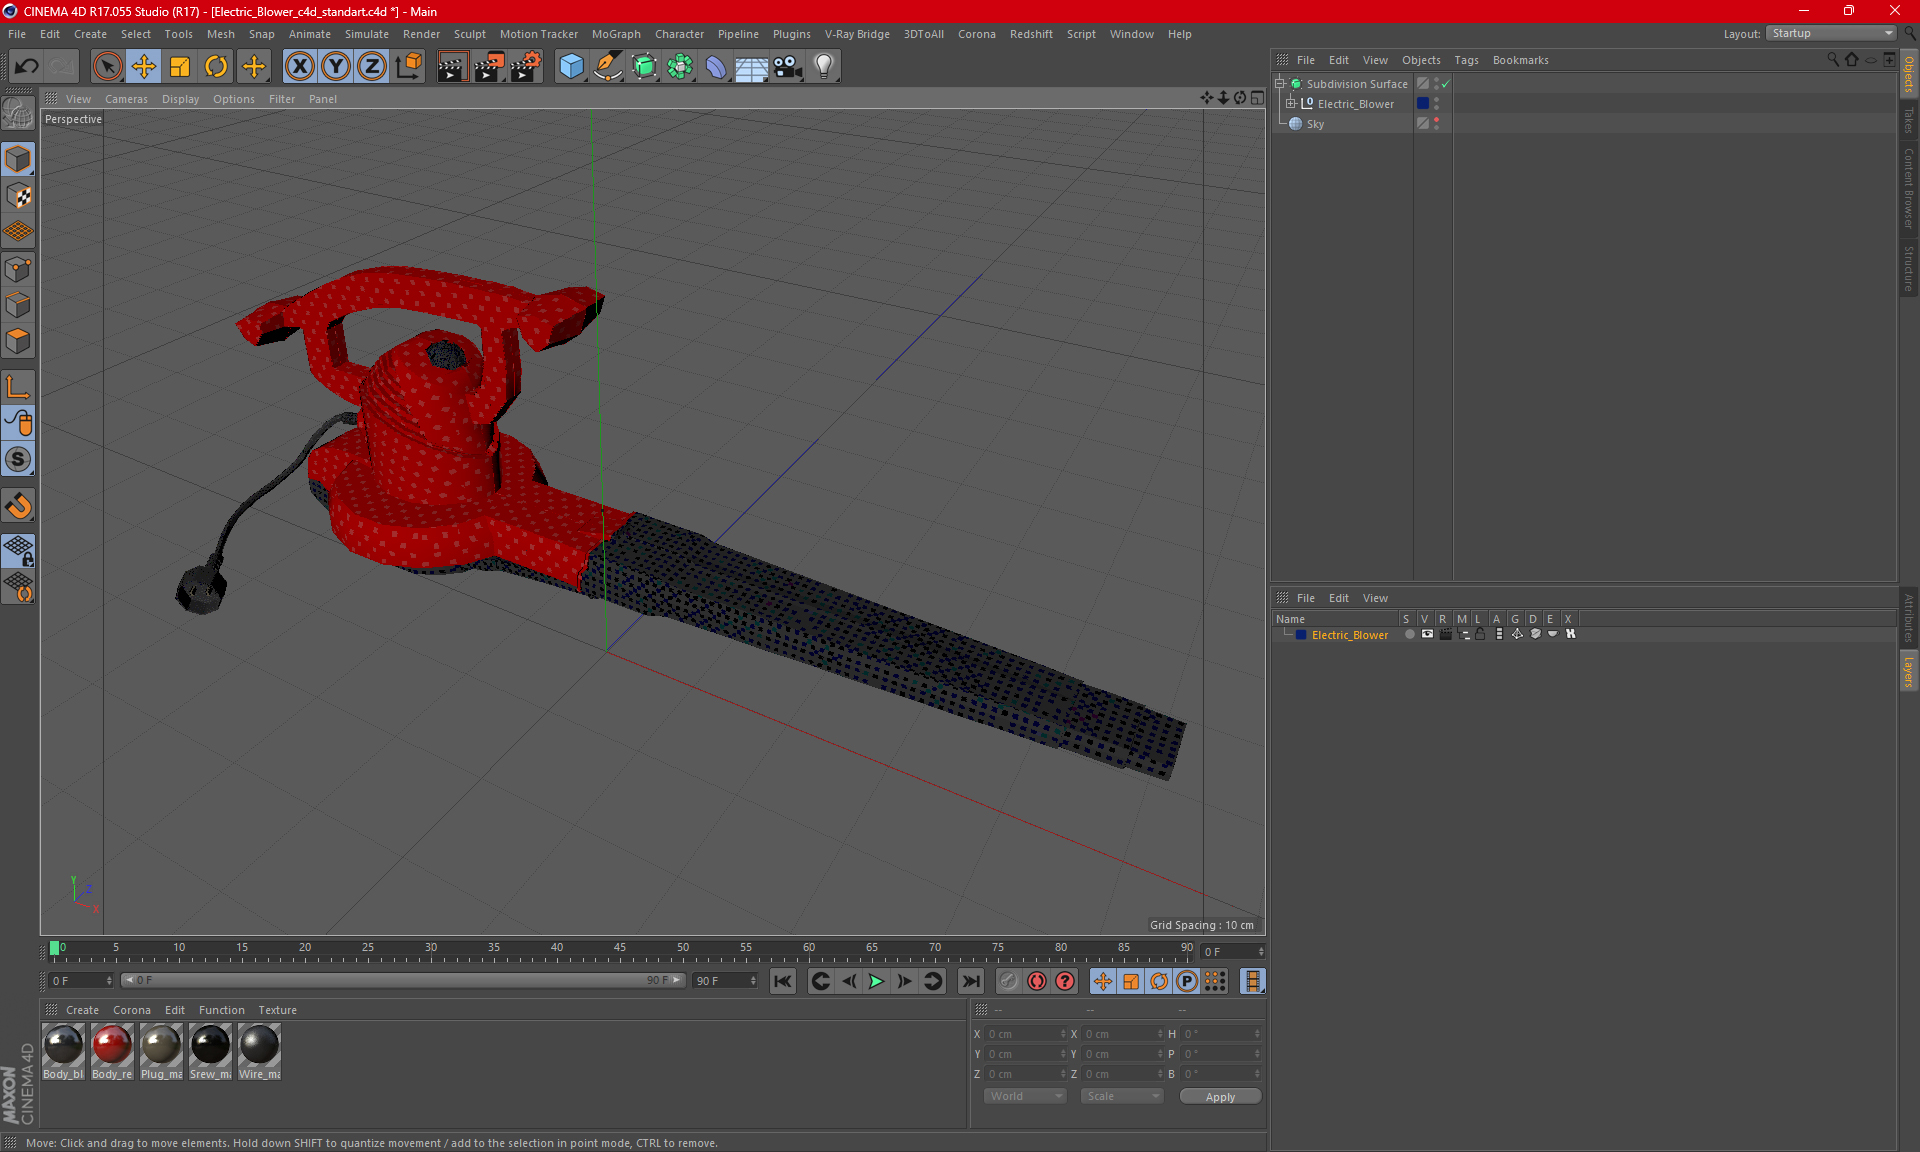The height and width of the screenshot is (1152, 1920).
Task: Click Electric_Blower blue layer swatch
Action: [x=1423, y=103]
